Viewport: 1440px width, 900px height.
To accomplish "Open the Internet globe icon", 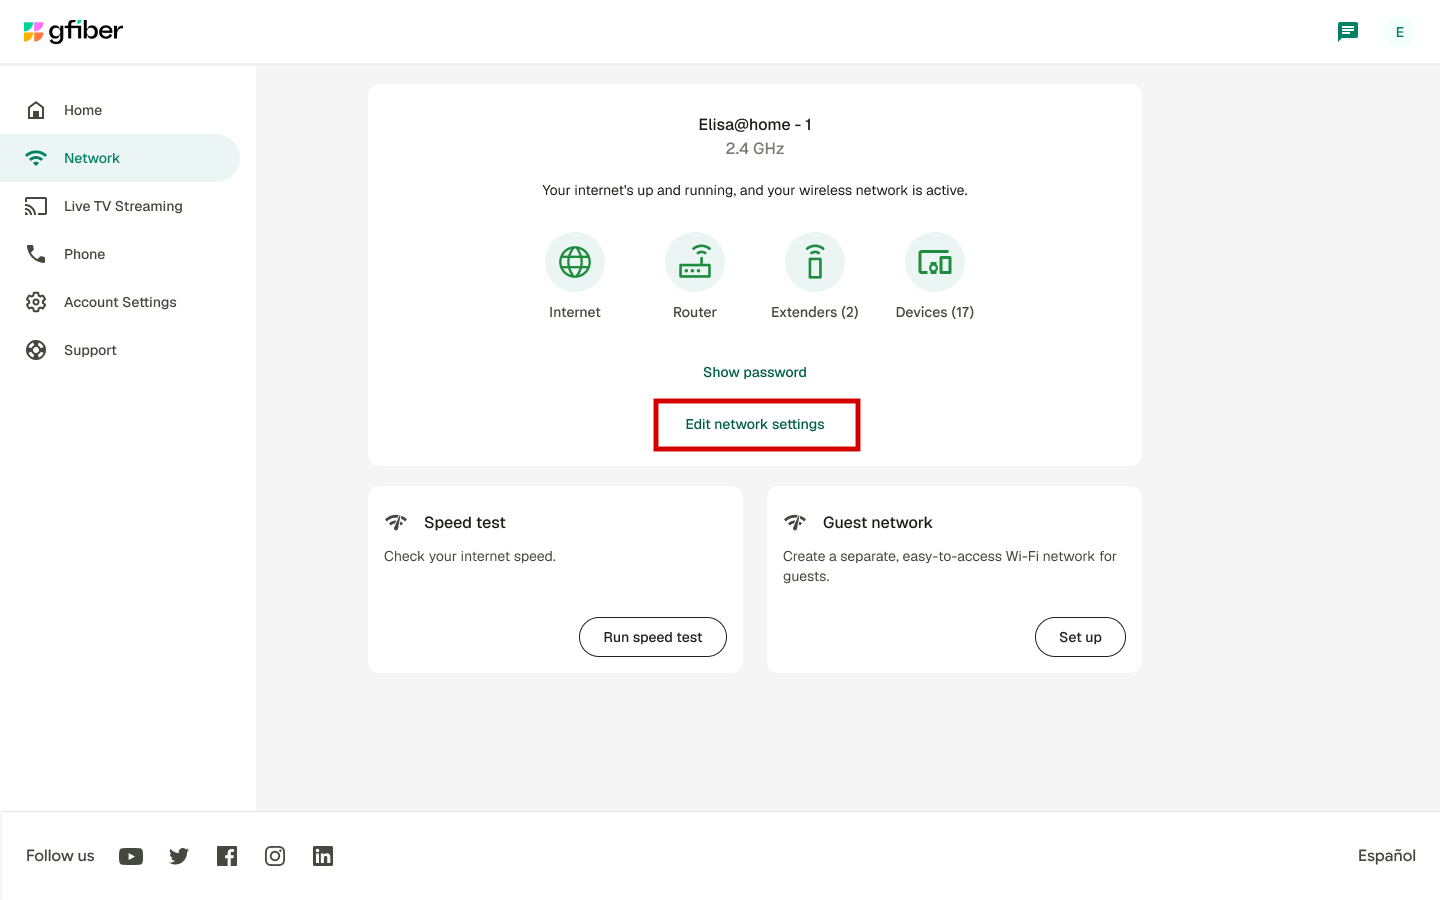I will (x=575, y=262).
